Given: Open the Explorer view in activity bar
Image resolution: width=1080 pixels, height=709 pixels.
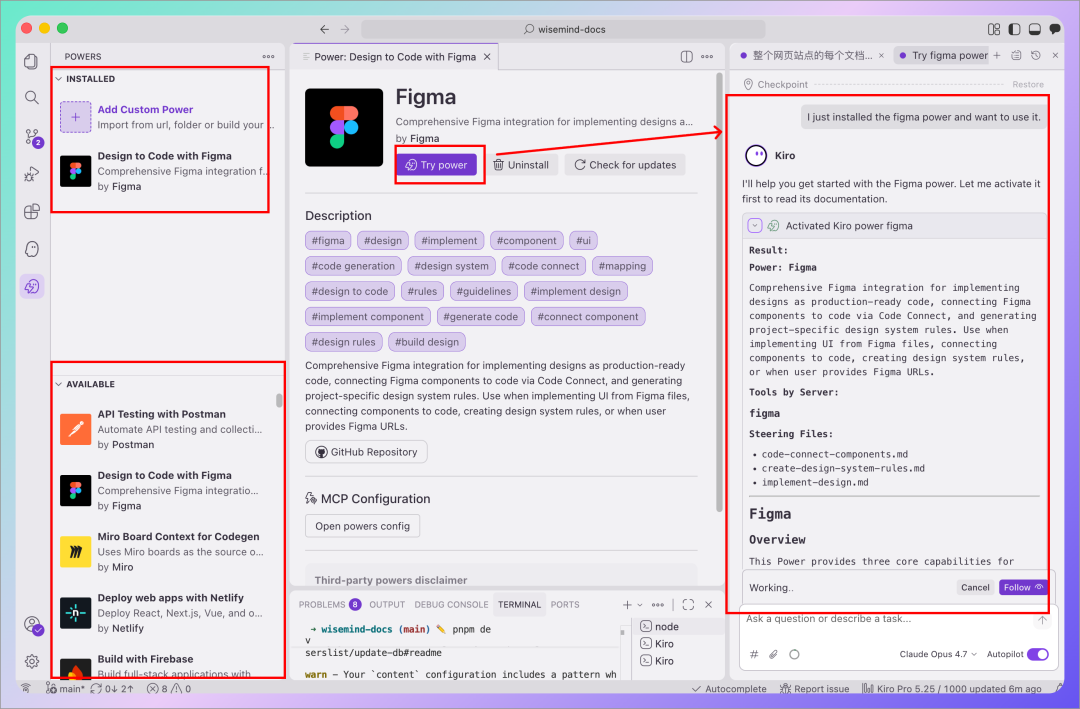Looking at the screenshot, I should pyautogui.click(x=31, y=61).
